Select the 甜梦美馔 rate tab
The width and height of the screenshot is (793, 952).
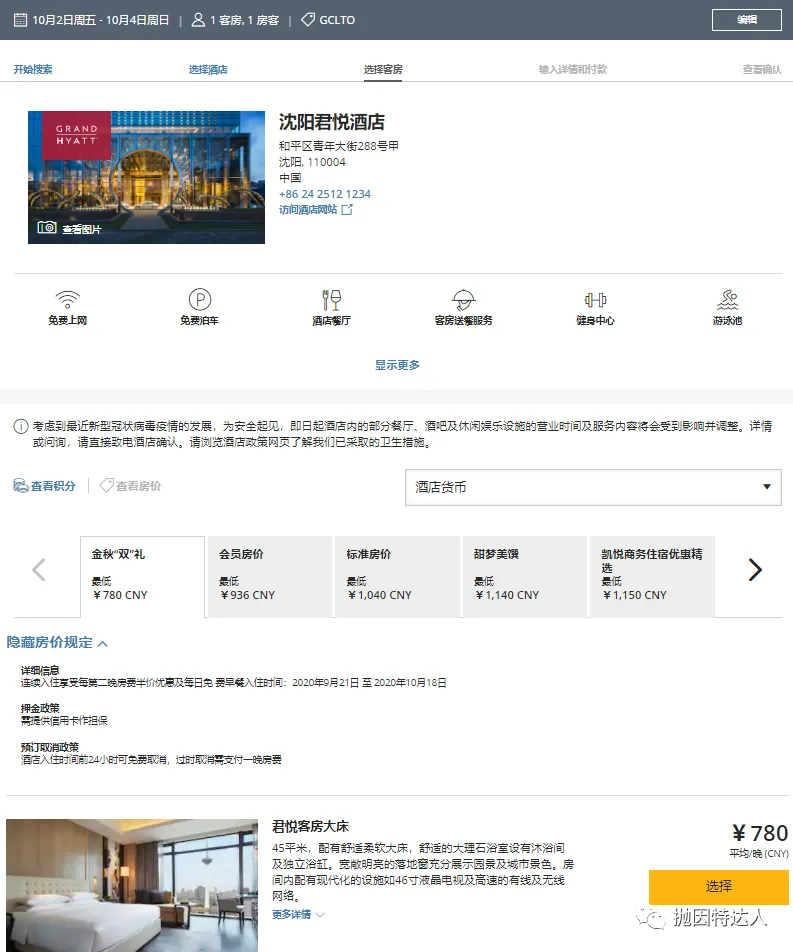pyautogui.click(x=525, y=577)
